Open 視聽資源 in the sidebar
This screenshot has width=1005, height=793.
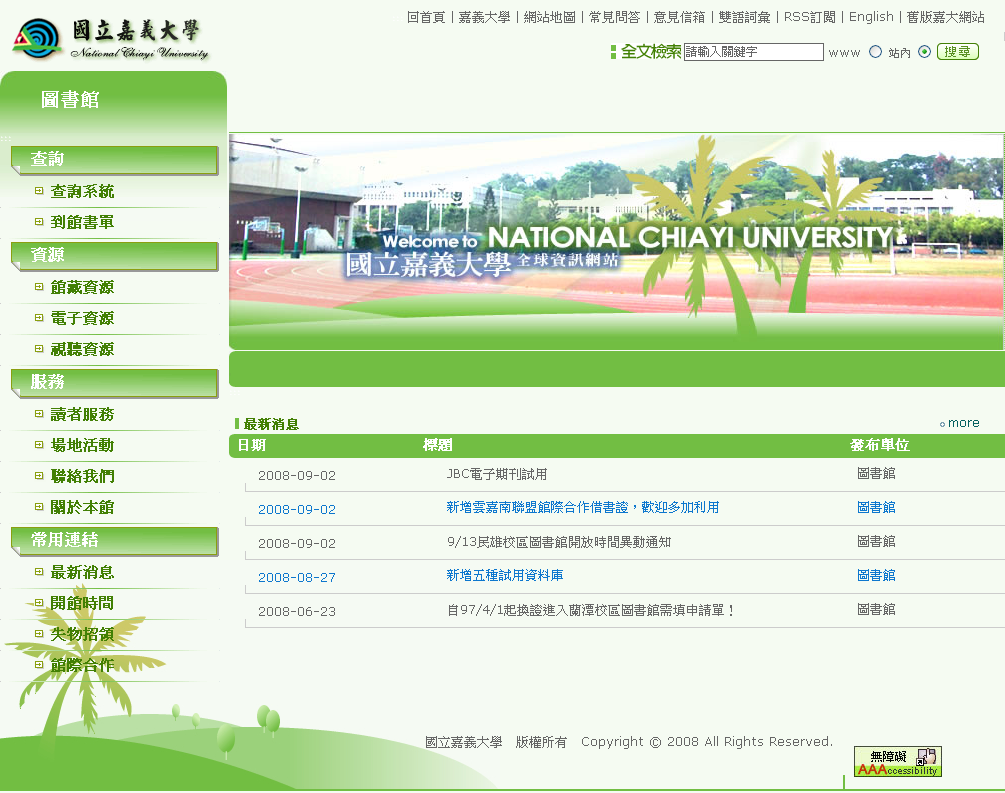pyautogui.click(x=82, y=349)
